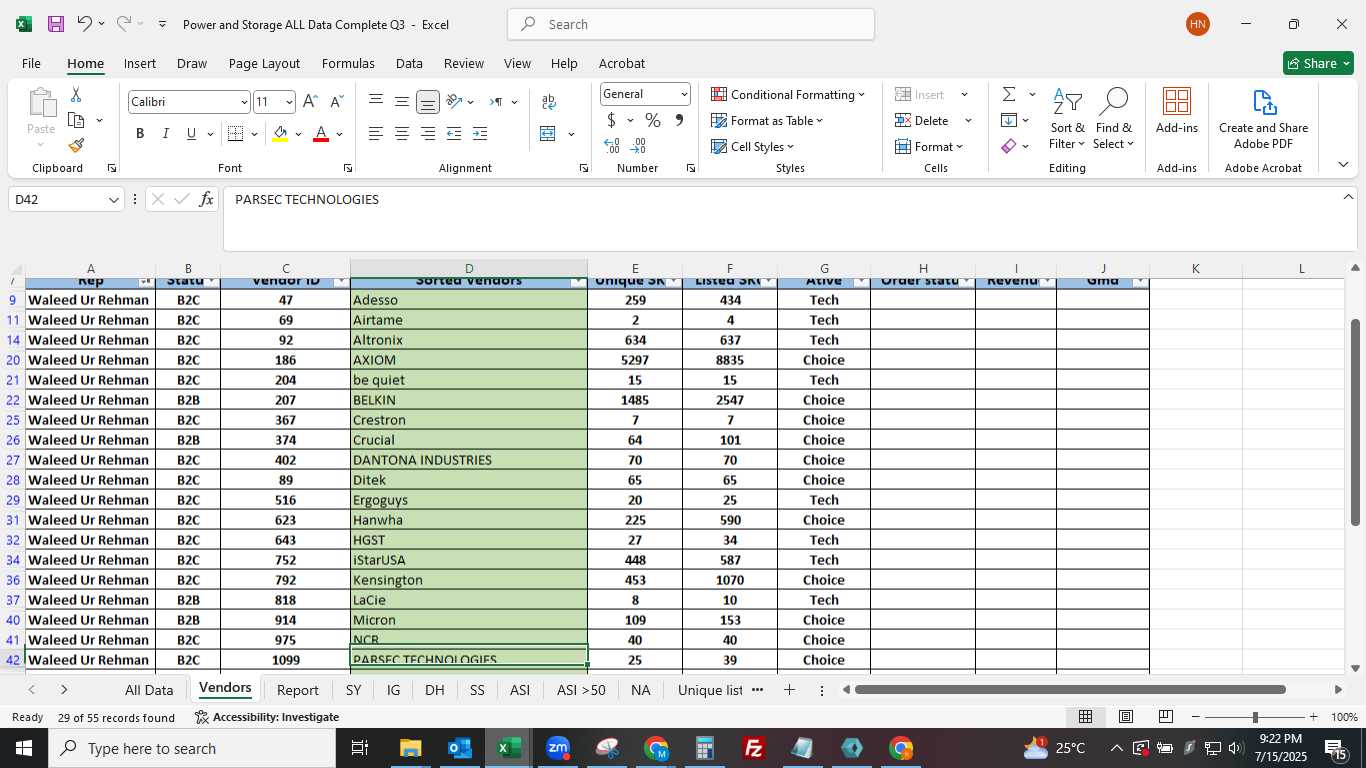Open Sort & Filter
Image resolution: width=1366 pixels, height=768 pixels.
1067,120
